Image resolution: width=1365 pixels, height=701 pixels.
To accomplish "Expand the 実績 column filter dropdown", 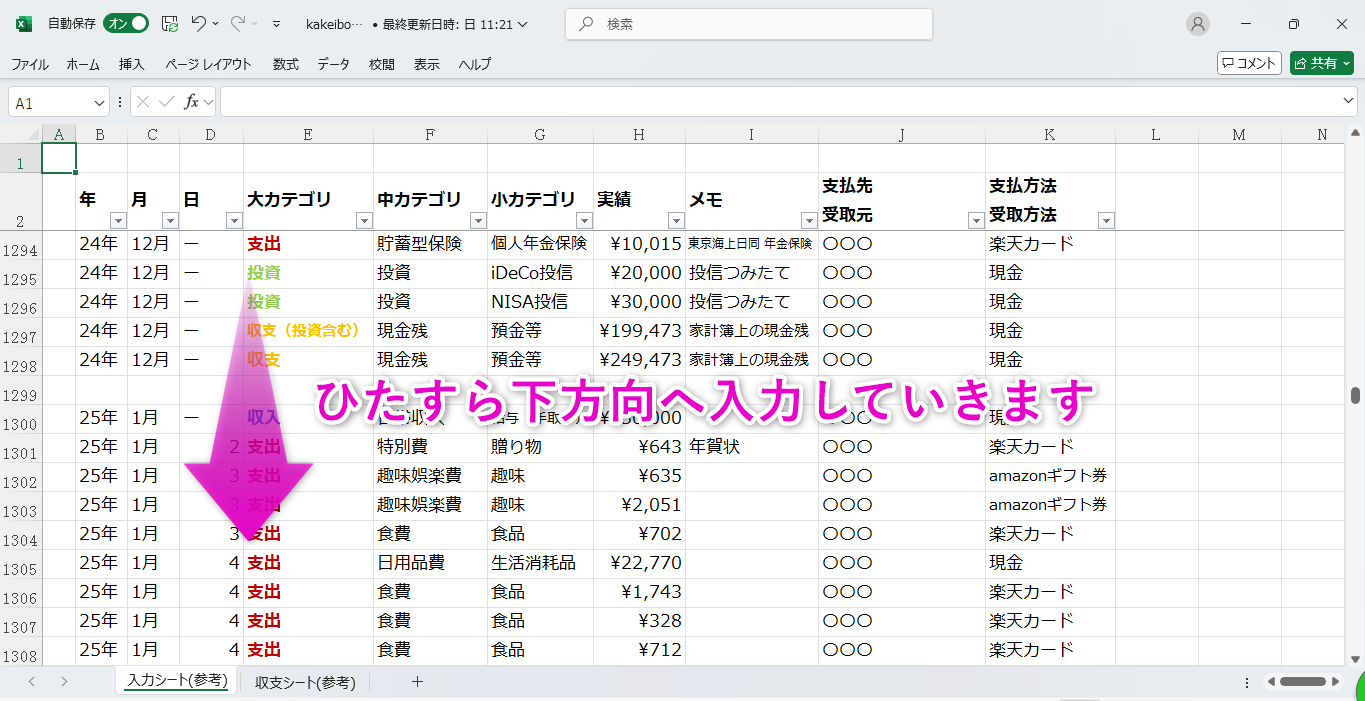I will pyautogui.click(x=675, y=221).
